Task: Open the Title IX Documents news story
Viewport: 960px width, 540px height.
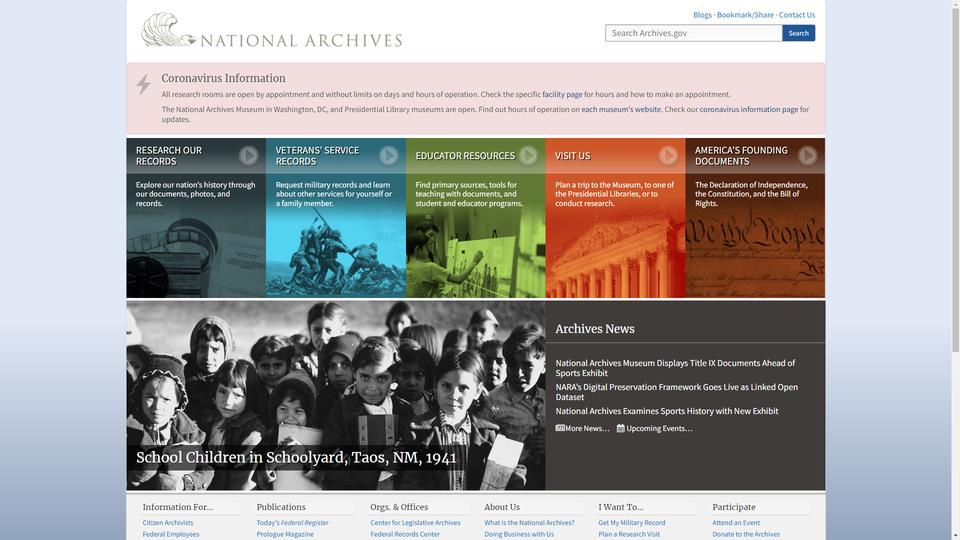Action: (675, 367)
